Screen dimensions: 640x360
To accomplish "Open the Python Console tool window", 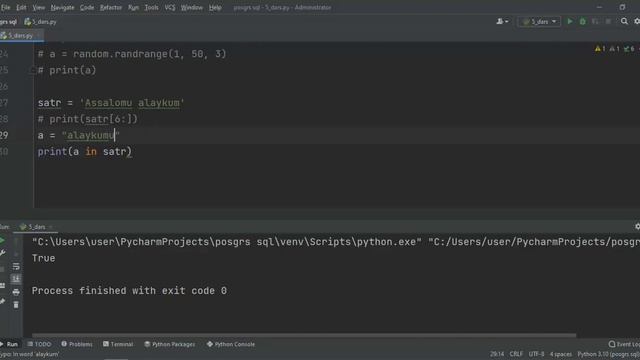I will click(x=231, y=344).
